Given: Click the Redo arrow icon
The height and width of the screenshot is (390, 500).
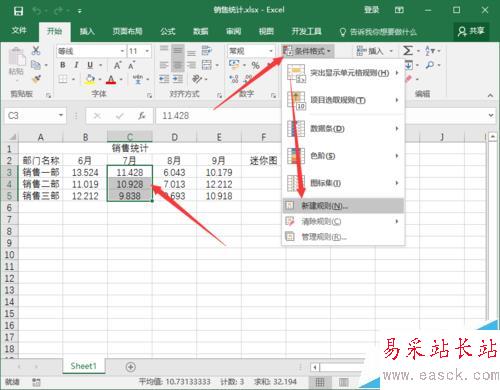Looking at the screenshot, I should (x=59, y=11).
